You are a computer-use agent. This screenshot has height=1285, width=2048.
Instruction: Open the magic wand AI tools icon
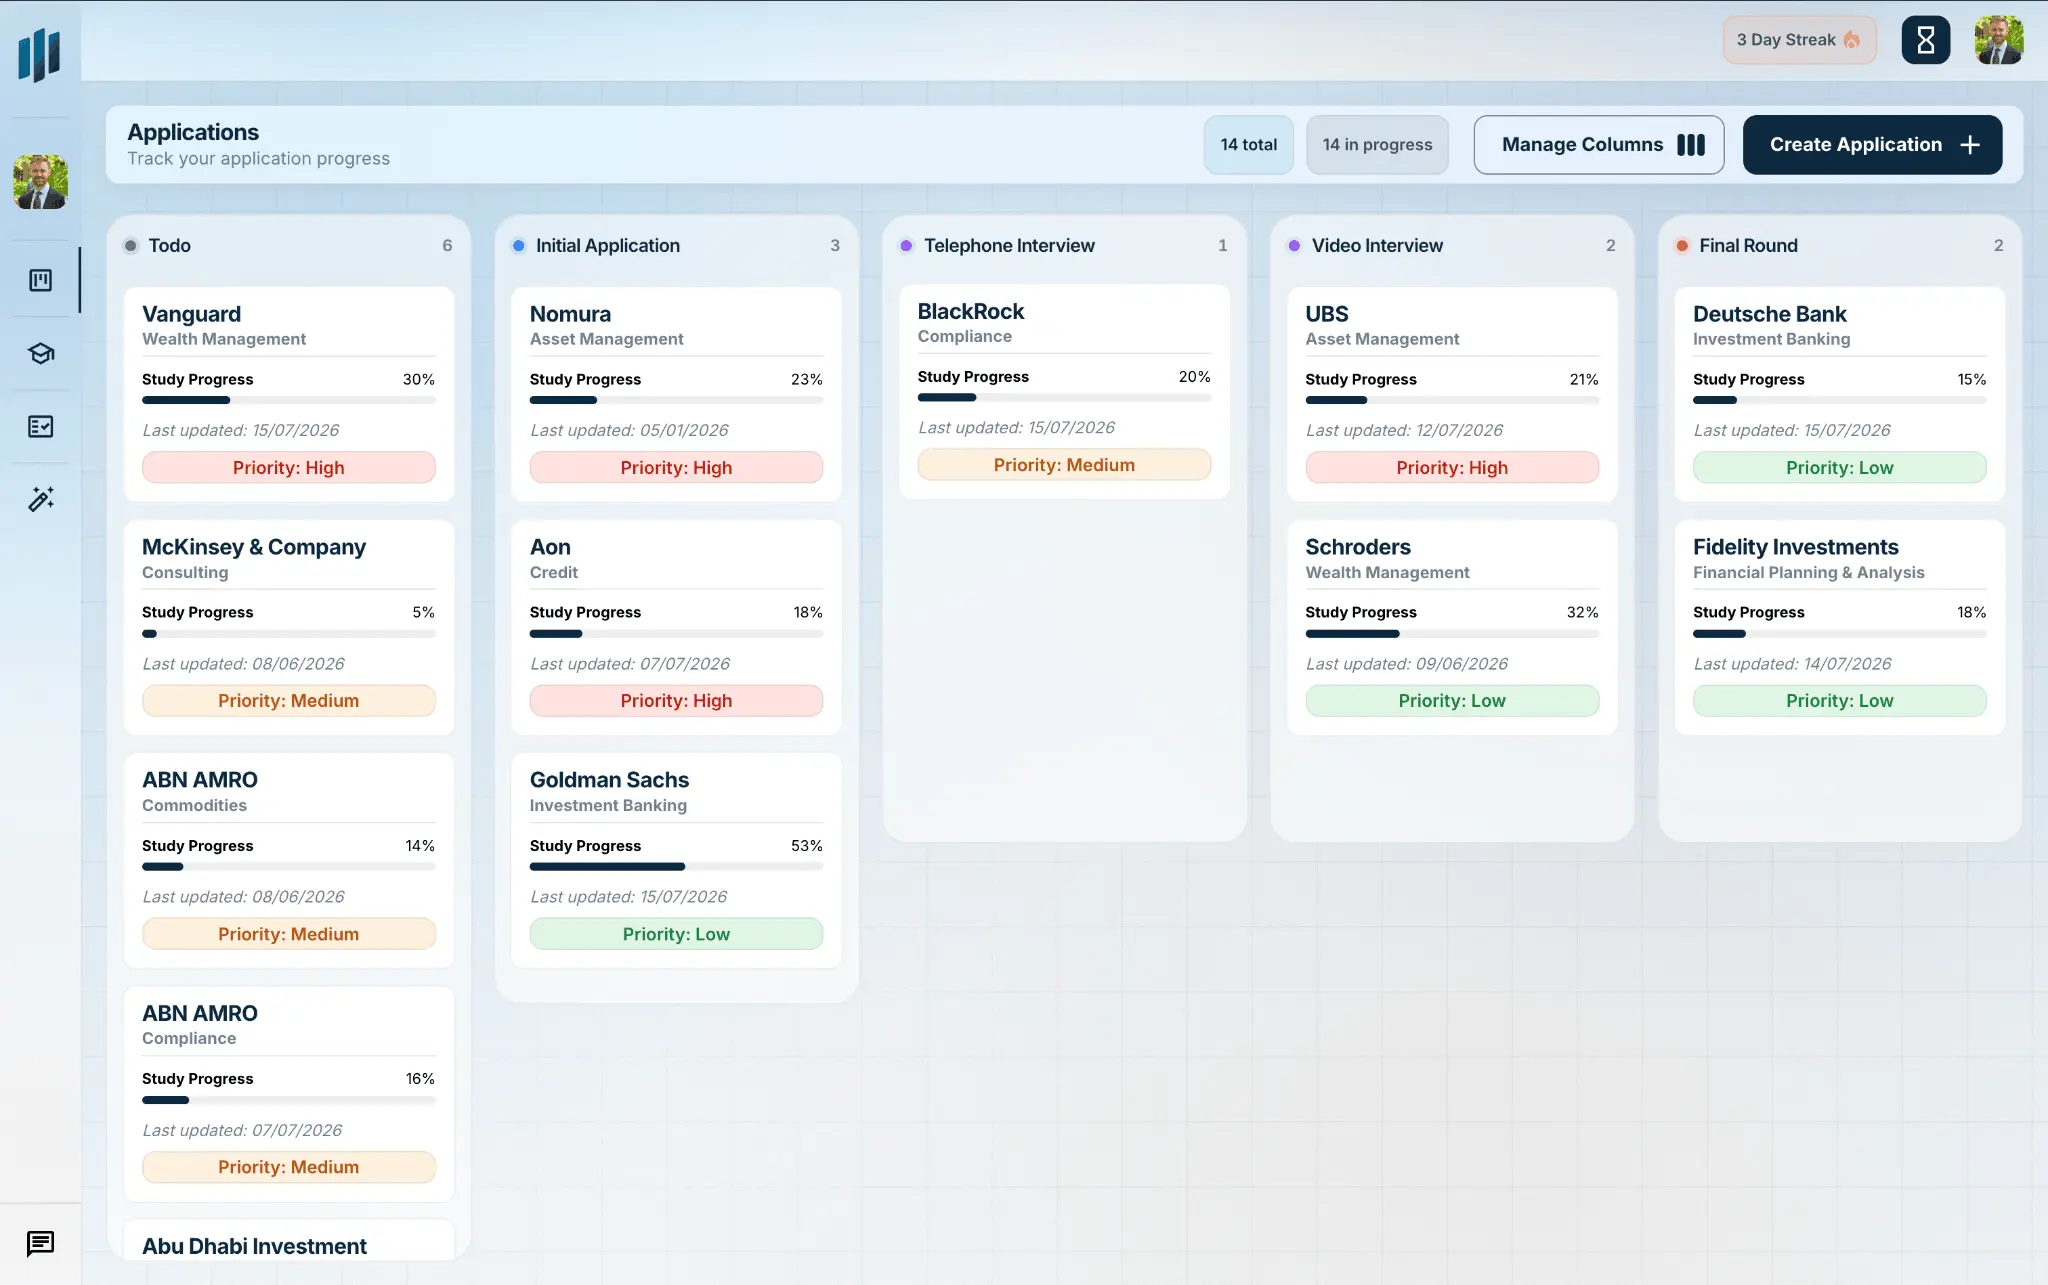(x=40, y=499)
